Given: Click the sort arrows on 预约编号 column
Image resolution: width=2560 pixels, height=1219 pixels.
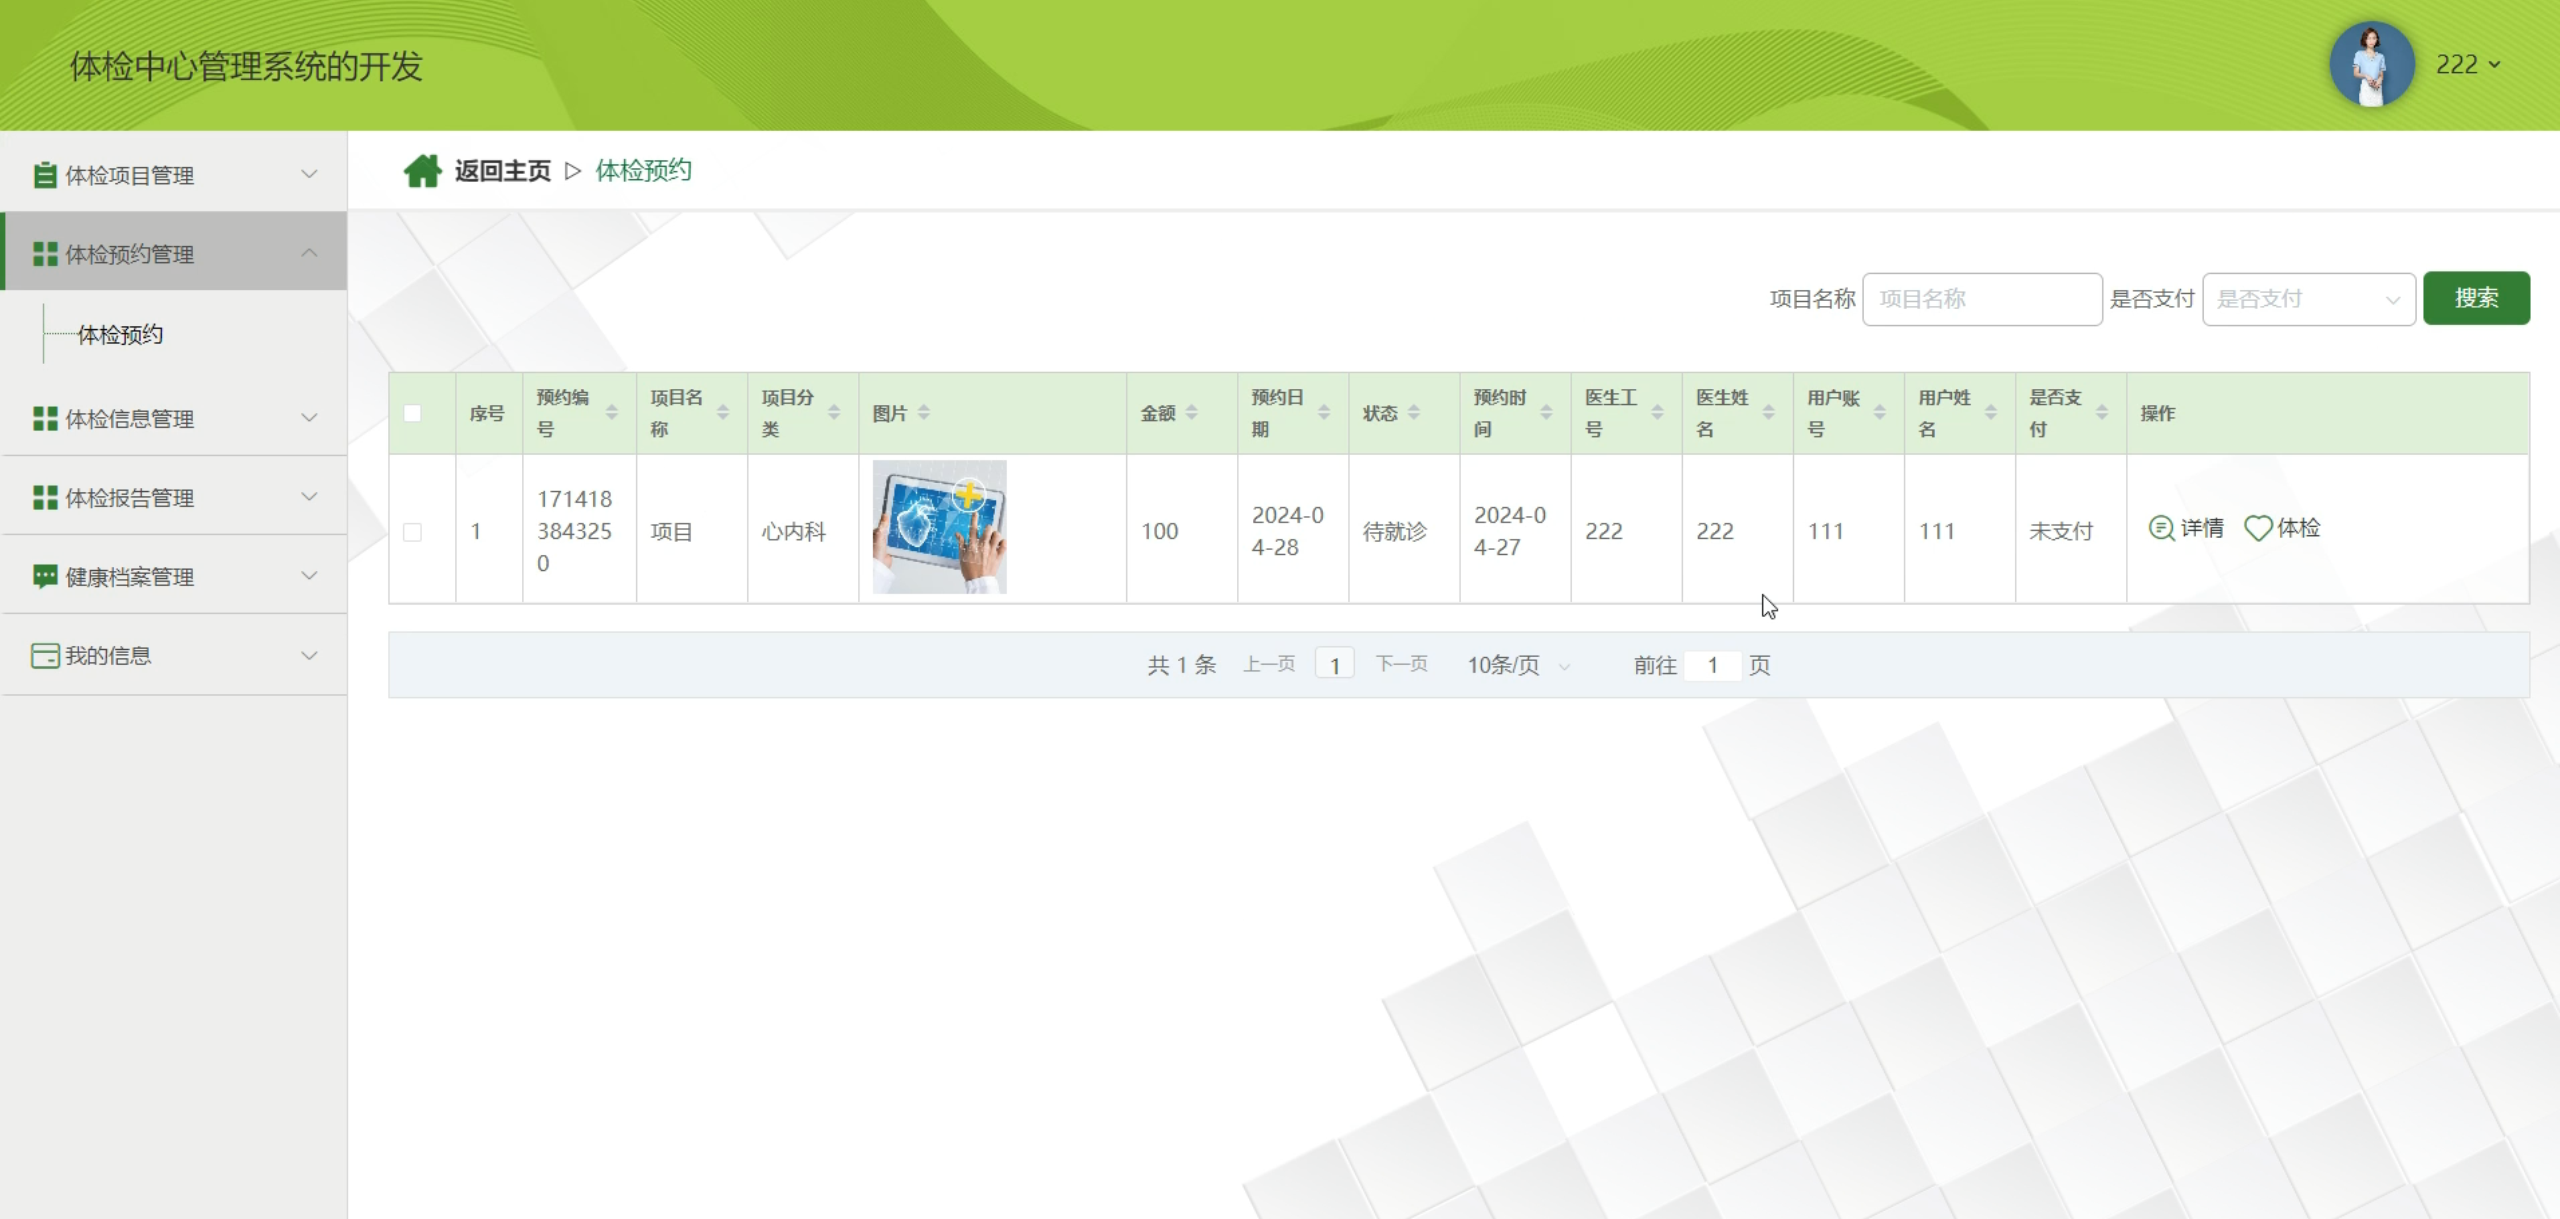Looking at the screenshot, I should coord(612,413).
